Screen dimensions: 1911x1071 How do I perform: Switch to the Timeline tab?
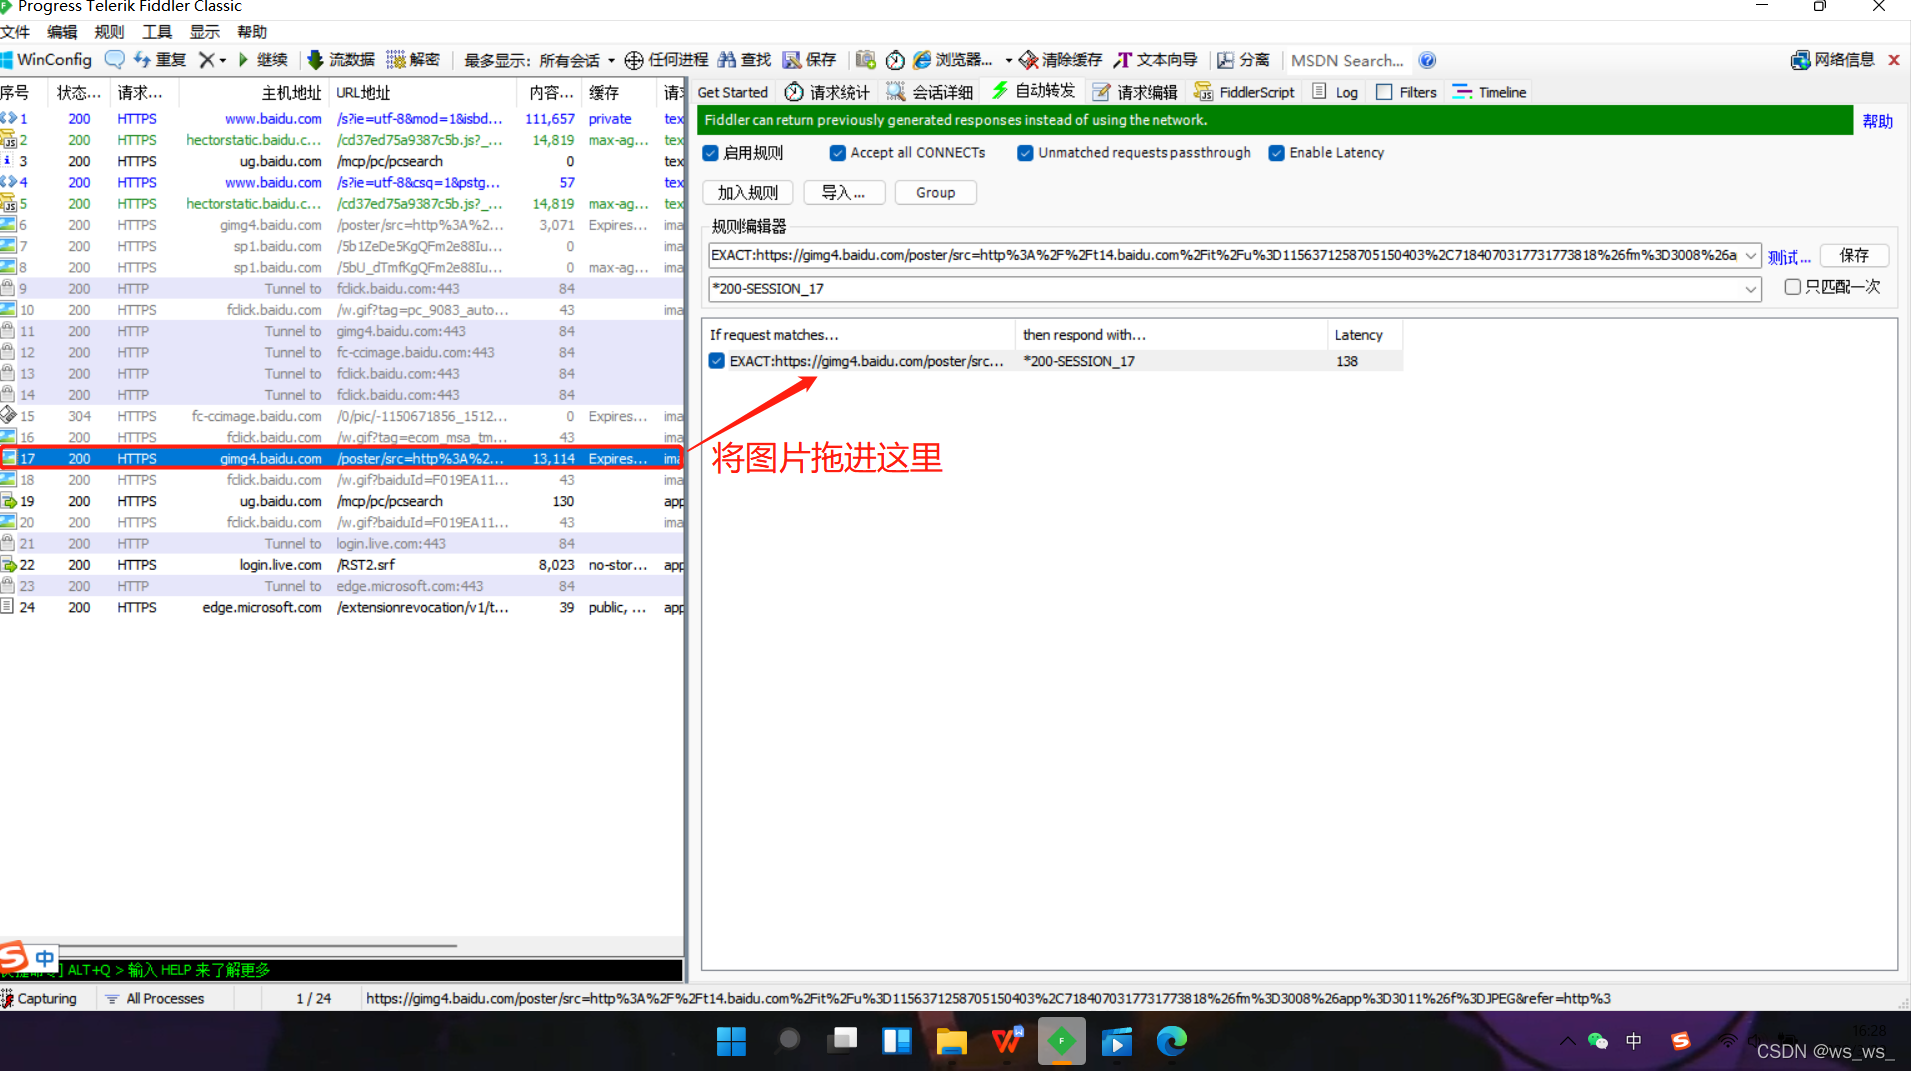coord(1489,92)
